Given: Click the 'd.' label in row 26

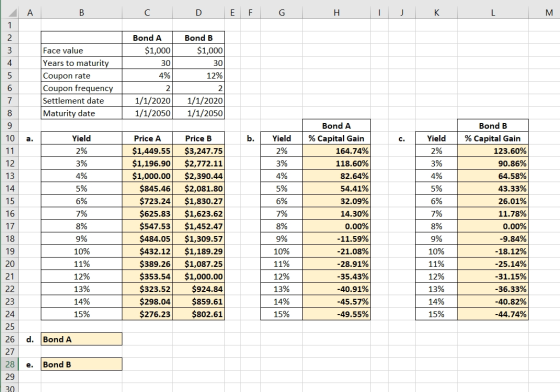Looking at the screenshot, I should click(30, 339).
